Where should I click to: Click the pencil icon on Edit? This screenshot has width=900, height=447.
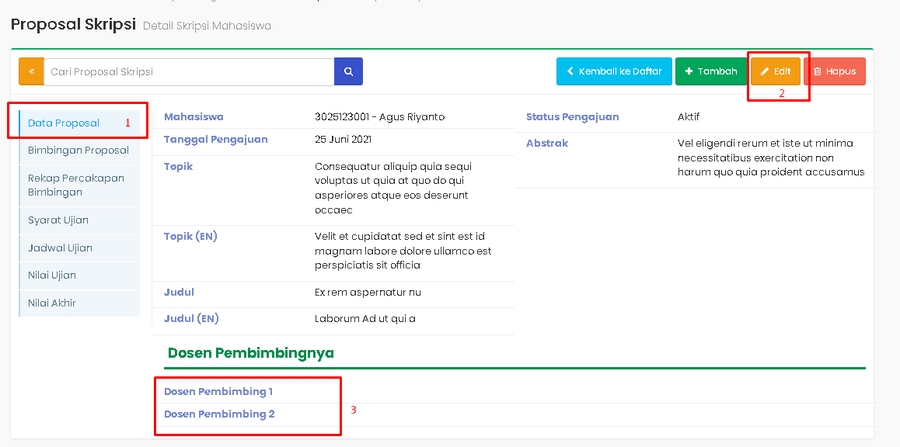tap(765, 72)
